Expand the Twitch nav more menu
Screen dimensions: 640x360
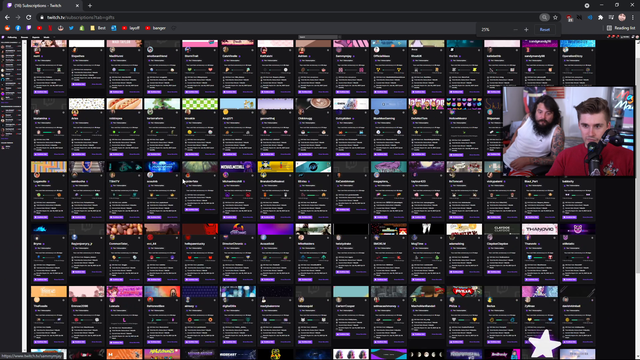point(53,37)
